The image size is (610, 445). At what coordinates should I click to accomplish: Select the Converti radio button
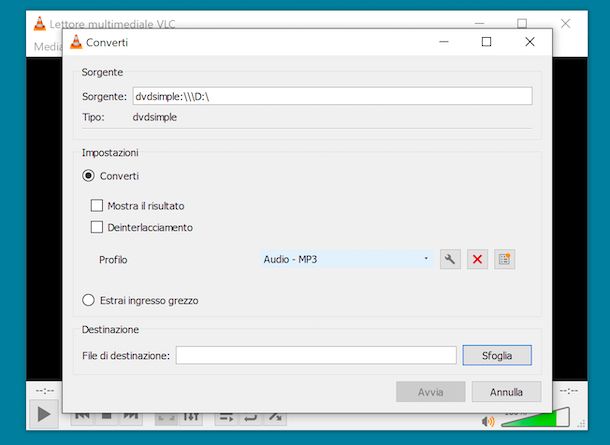tap(88, 176)
